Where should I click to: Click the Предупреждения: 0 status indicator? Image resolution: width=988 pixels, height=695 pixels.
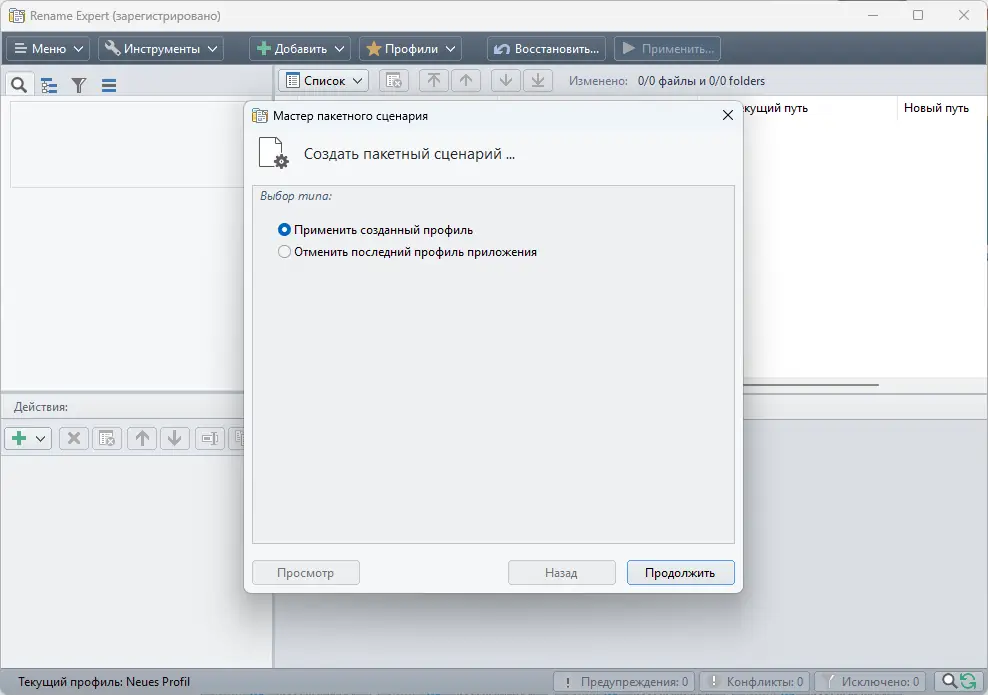pyautogui.click(x=624, y=682)
